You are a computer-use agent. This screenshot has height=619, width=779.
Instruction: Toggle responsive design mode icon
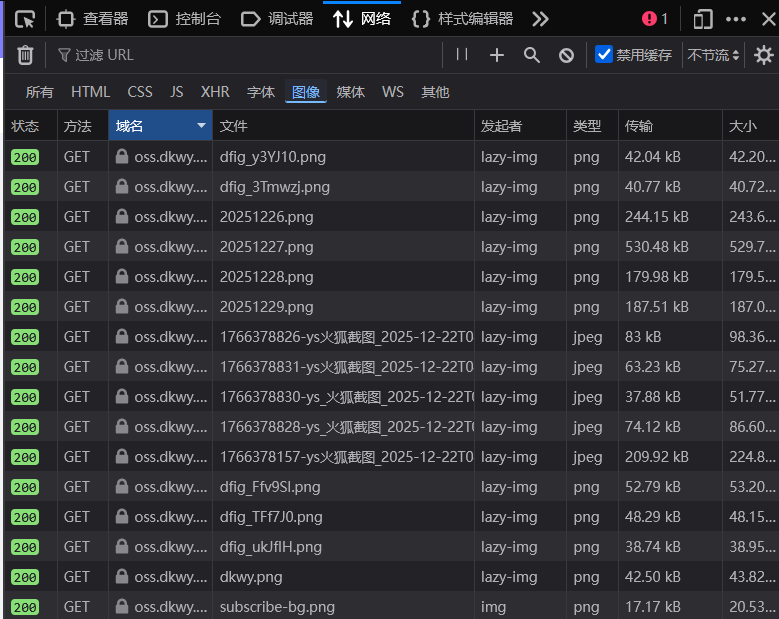703,18
